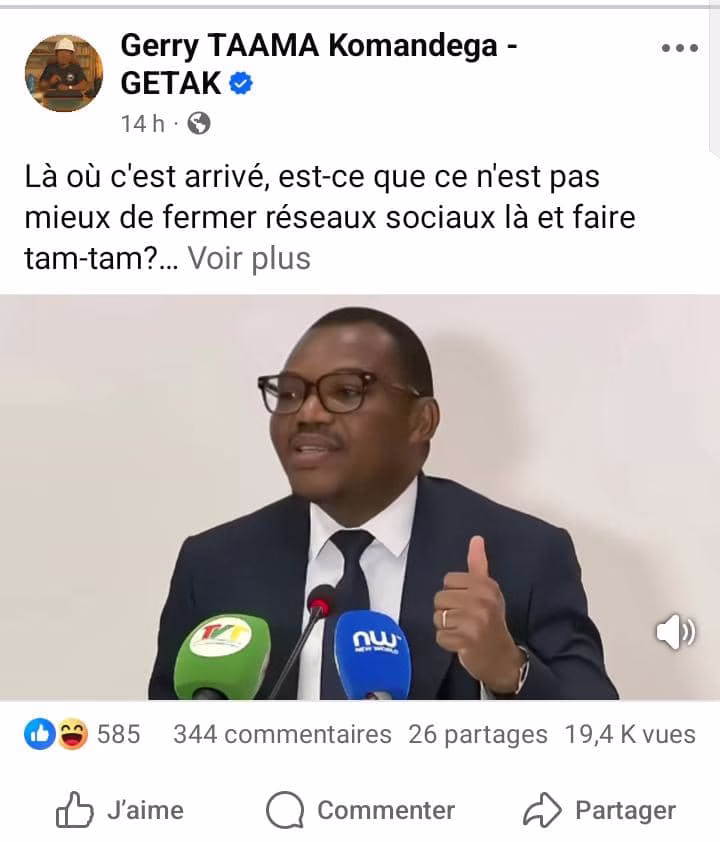Click the thumbs-up outline icon
This screenshot has width=720, height=842.
[75, 810]
